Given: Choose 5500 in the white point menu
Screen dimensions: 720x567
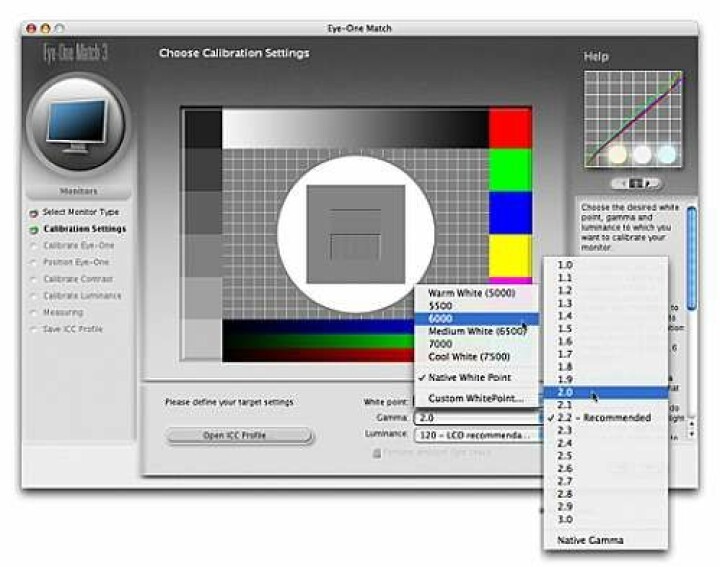Looking at the screenshot, I should (476, 306).
